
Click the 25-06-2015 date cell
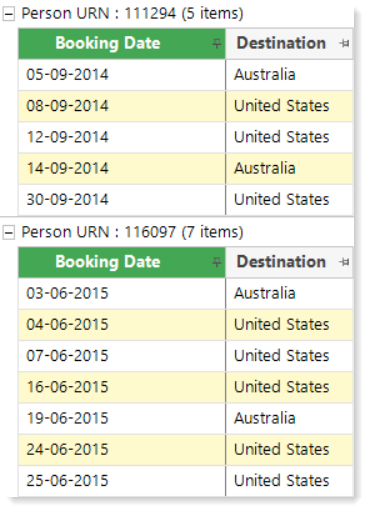point(122,481)
